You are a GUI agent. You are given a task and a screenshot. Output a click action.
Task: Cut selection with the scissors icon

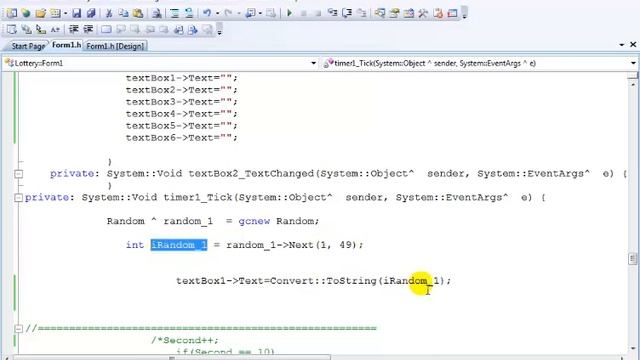(109, 13)
